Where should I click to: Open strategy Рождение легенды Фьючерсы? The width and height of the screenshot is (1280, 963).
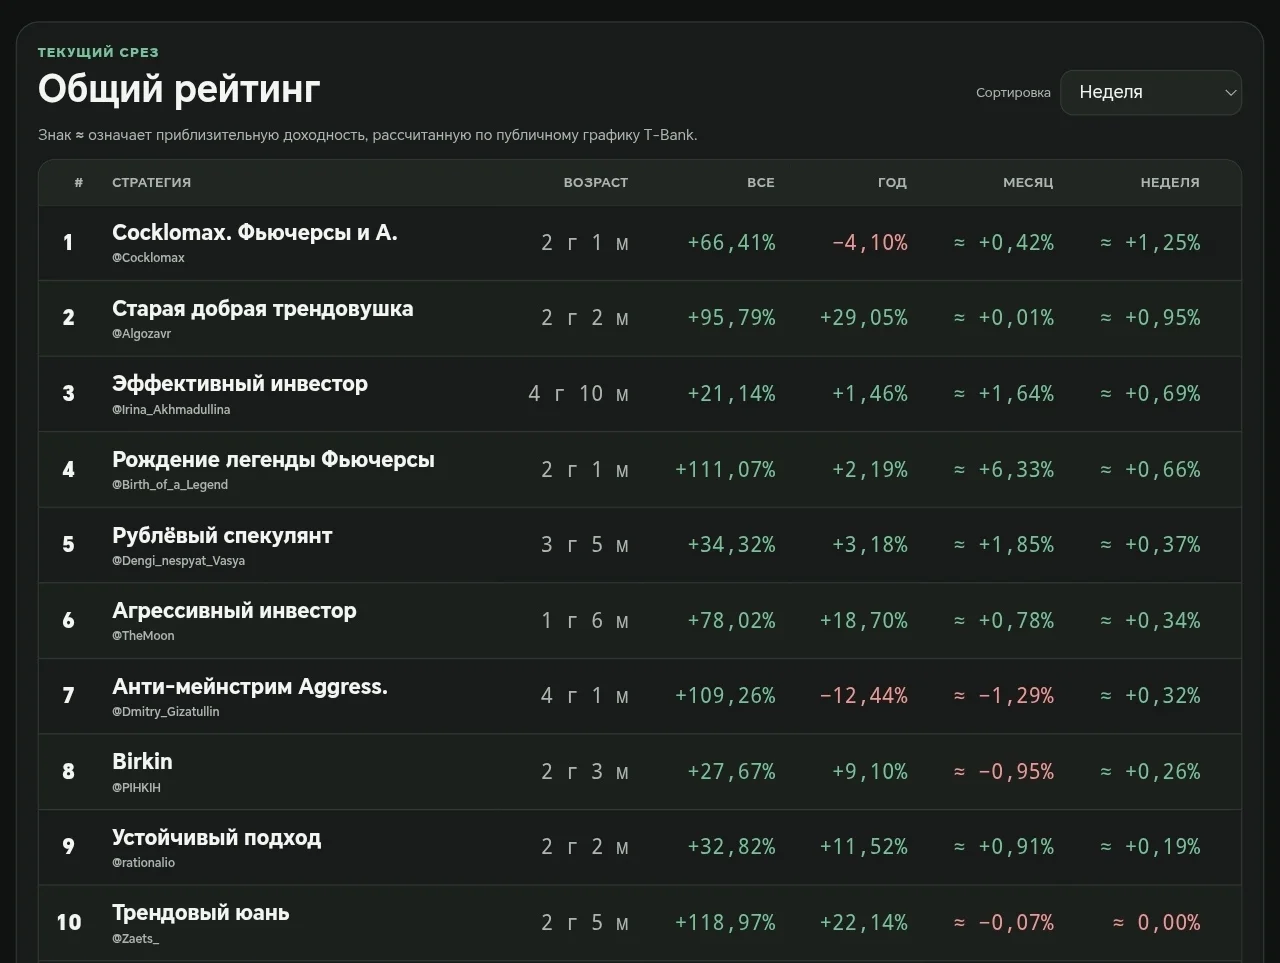(273, 459)
